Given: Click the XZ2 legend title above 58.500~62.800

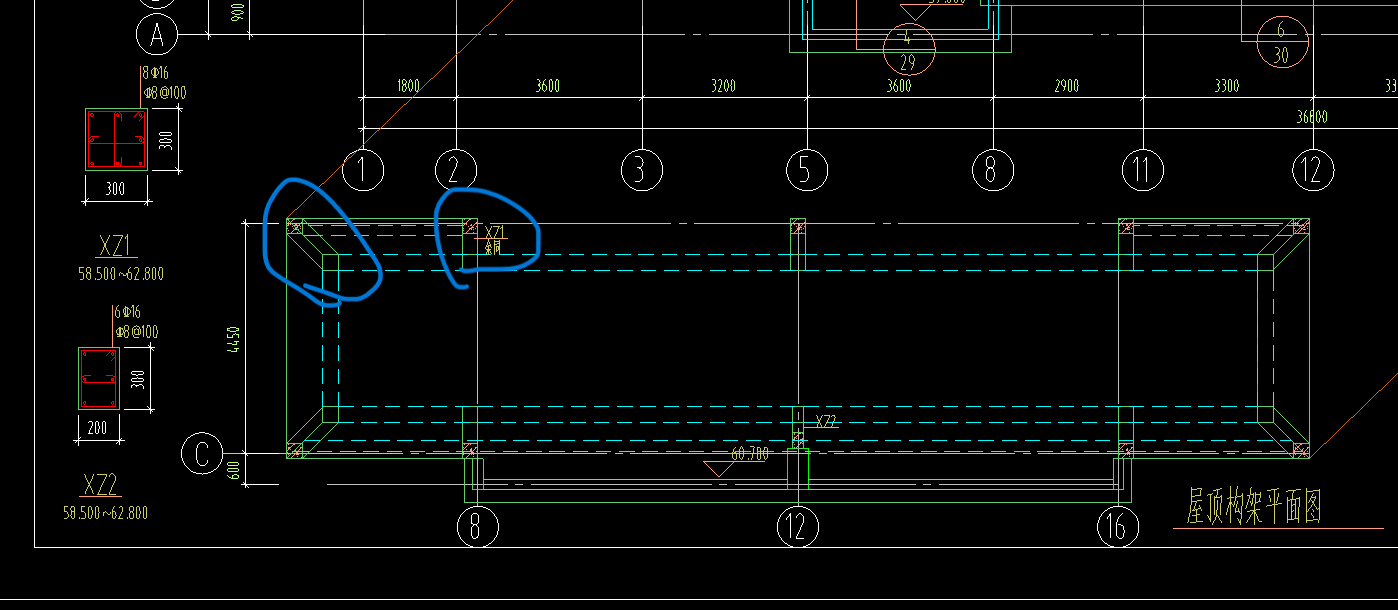Looking at the screenshot, I should point(101,485).
